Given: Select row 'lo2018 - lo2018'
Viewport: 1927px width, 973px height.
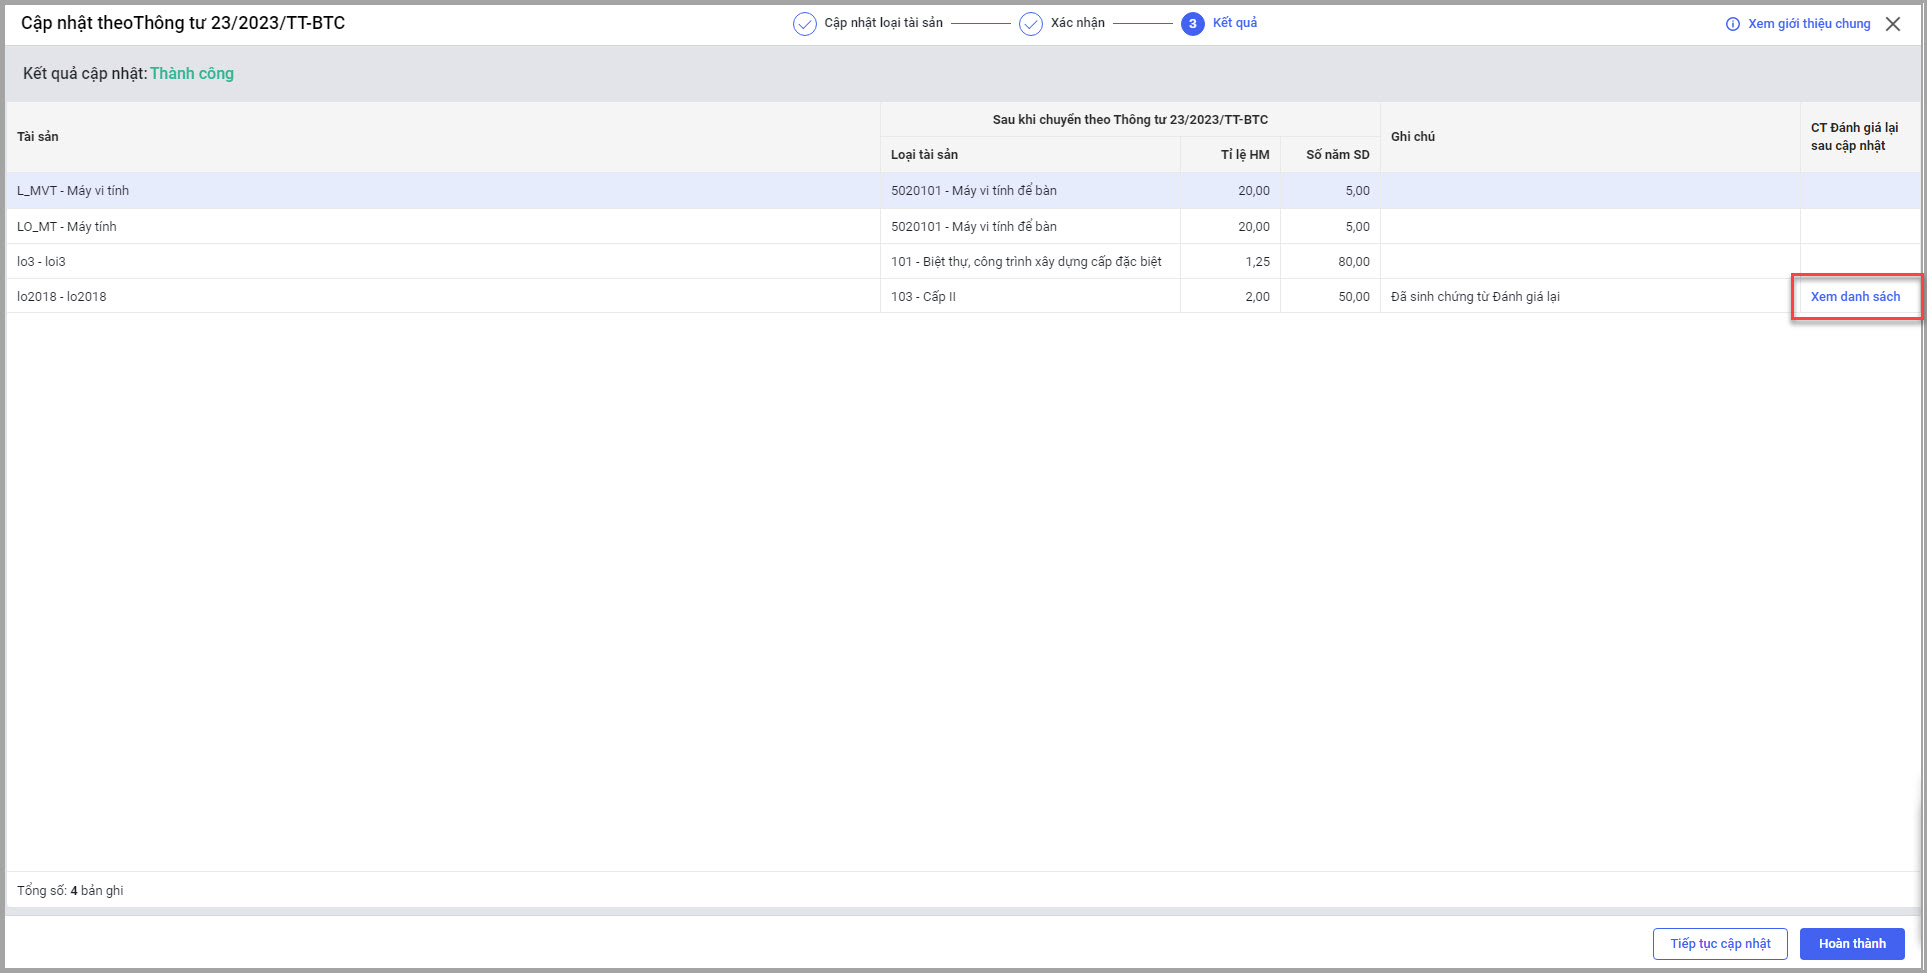Looking at the screenshot, I should [x=963, y=297].
